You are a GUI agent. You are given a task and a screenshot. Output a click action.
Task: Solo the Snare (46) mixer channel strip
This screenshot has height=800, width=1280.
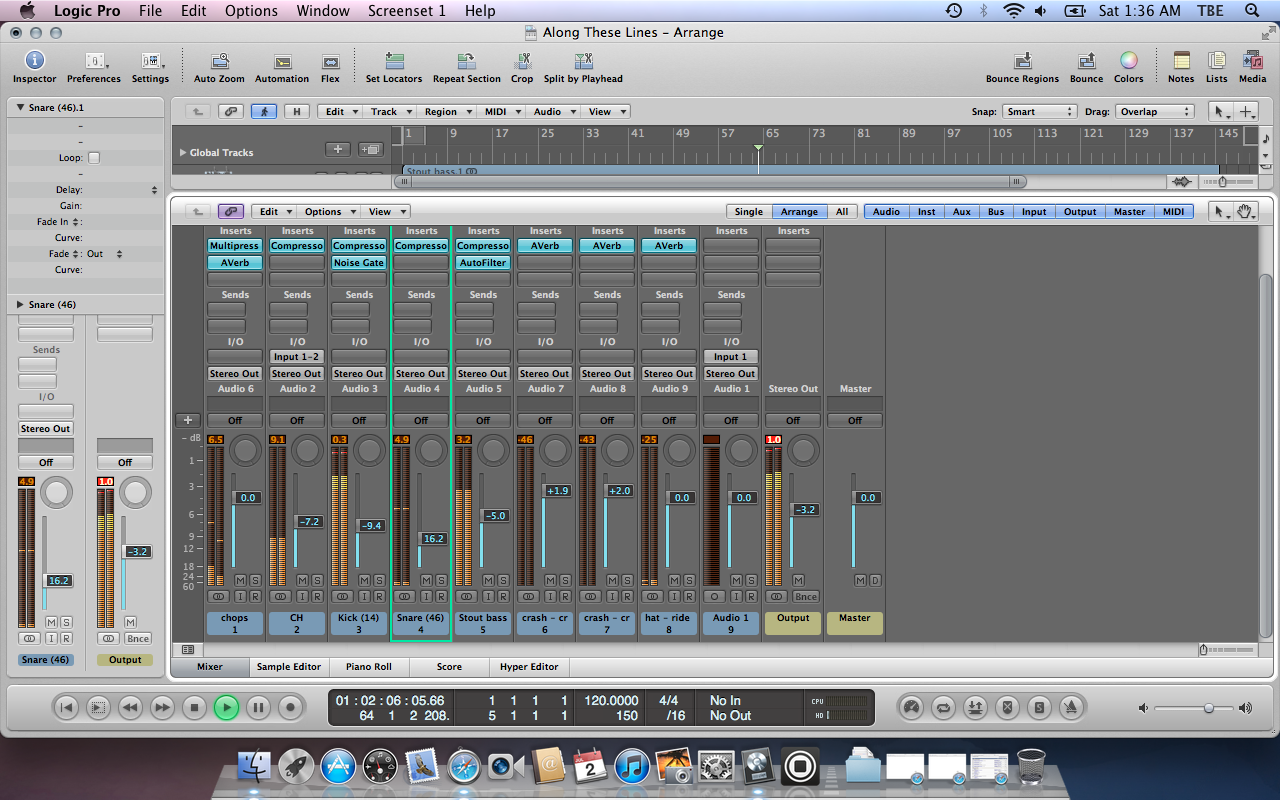click(x=441, y=580)
